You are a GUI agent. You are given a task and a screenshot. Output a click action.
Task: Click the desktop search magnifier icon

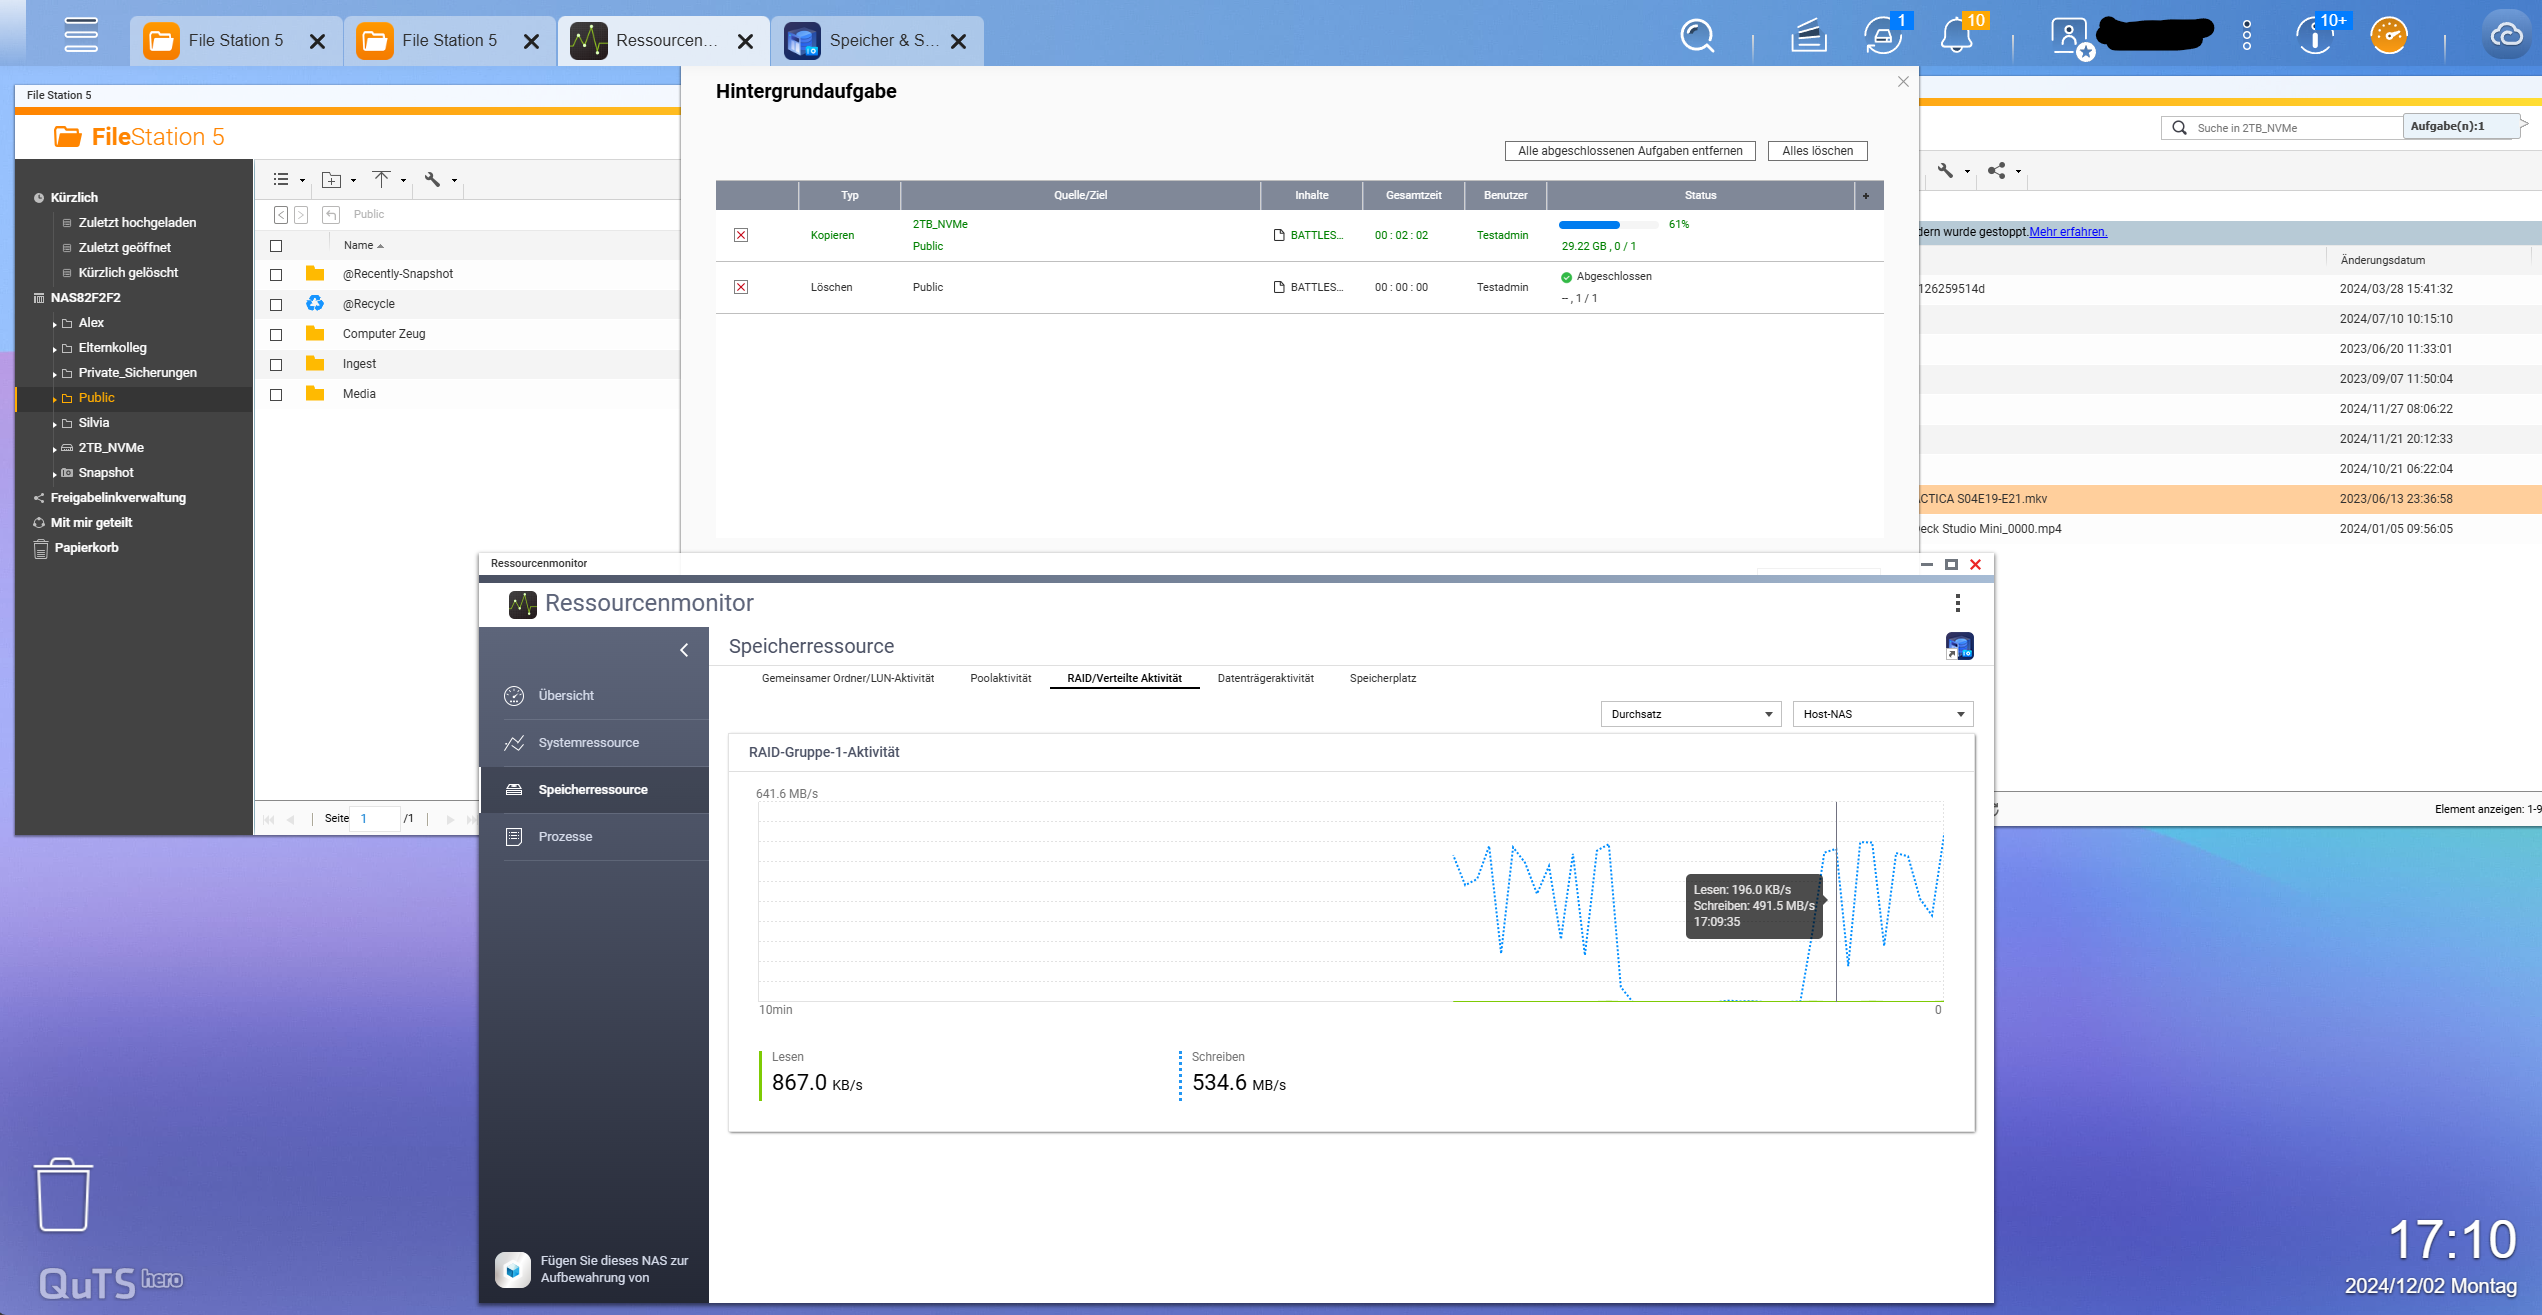tap(1697, 37)
